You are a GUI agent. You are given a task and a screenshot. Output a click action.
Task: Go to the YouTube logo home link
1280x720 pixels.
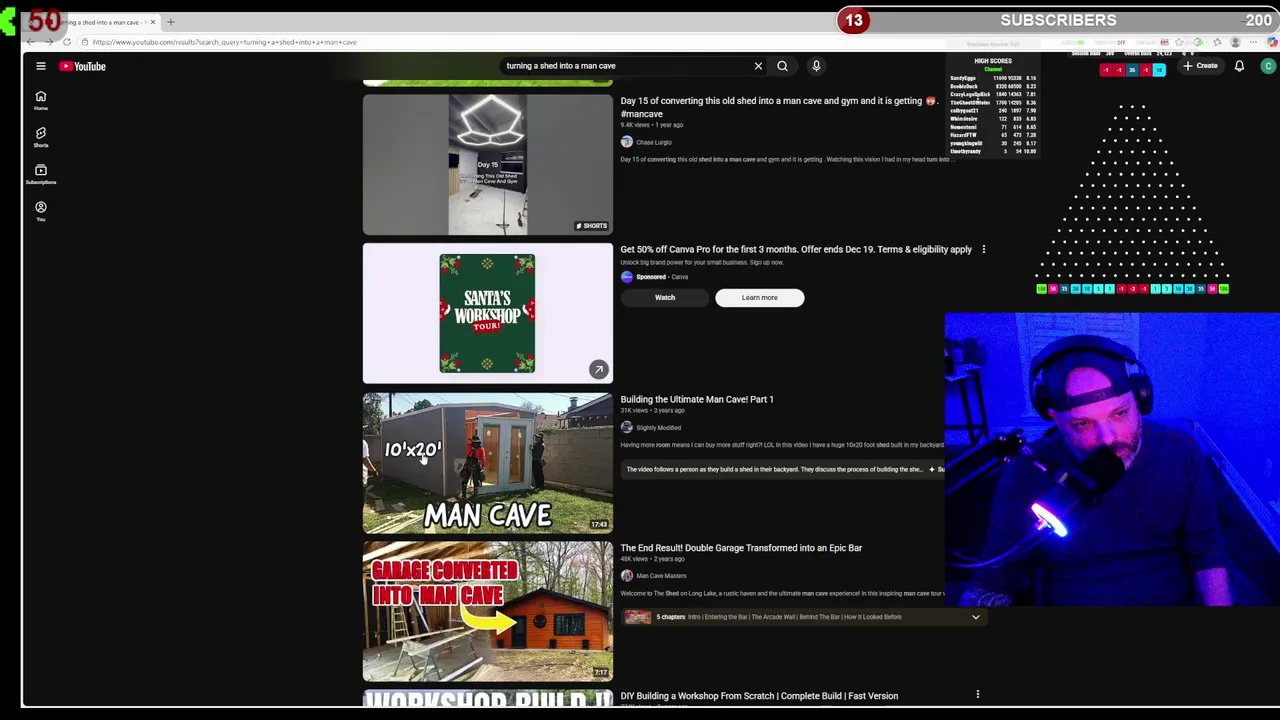point(82,66)
